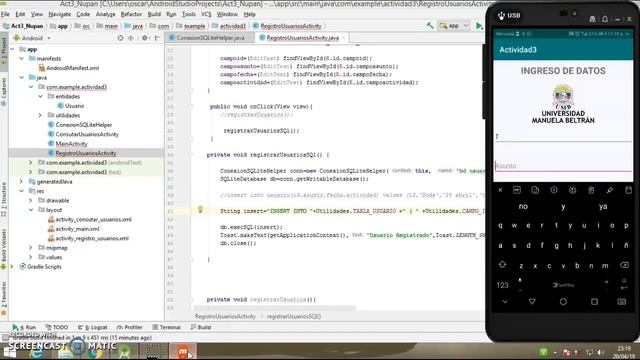Tap the Android recent apps square button
This screenshot has height=360, width=640.
pos(594,302)
